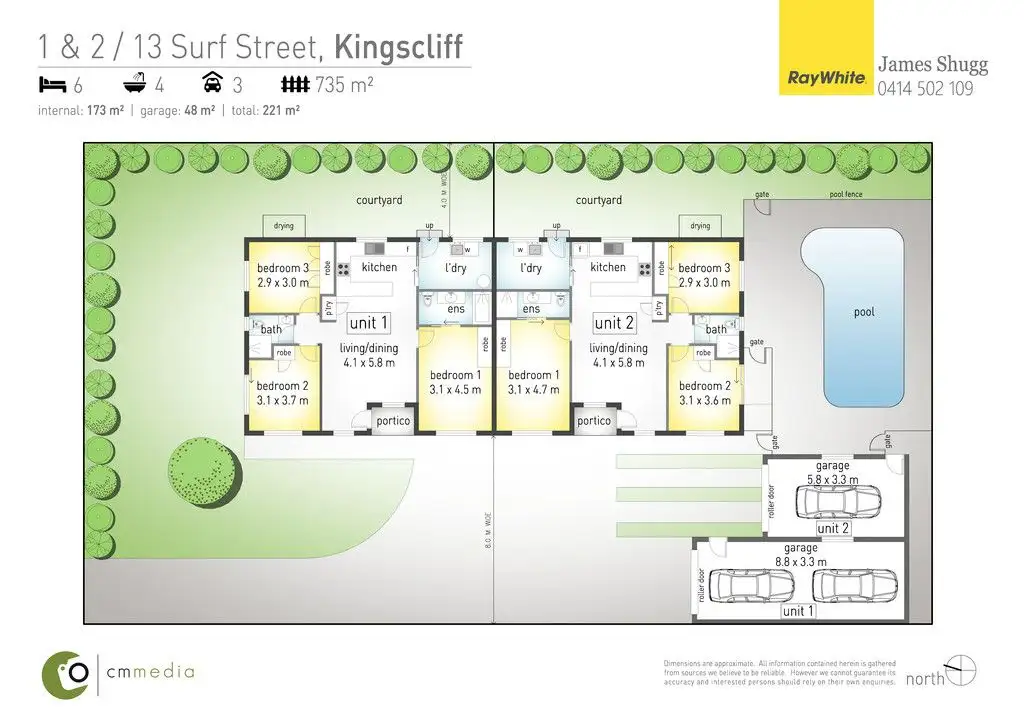Select the large round tree on the lawn

205,468
